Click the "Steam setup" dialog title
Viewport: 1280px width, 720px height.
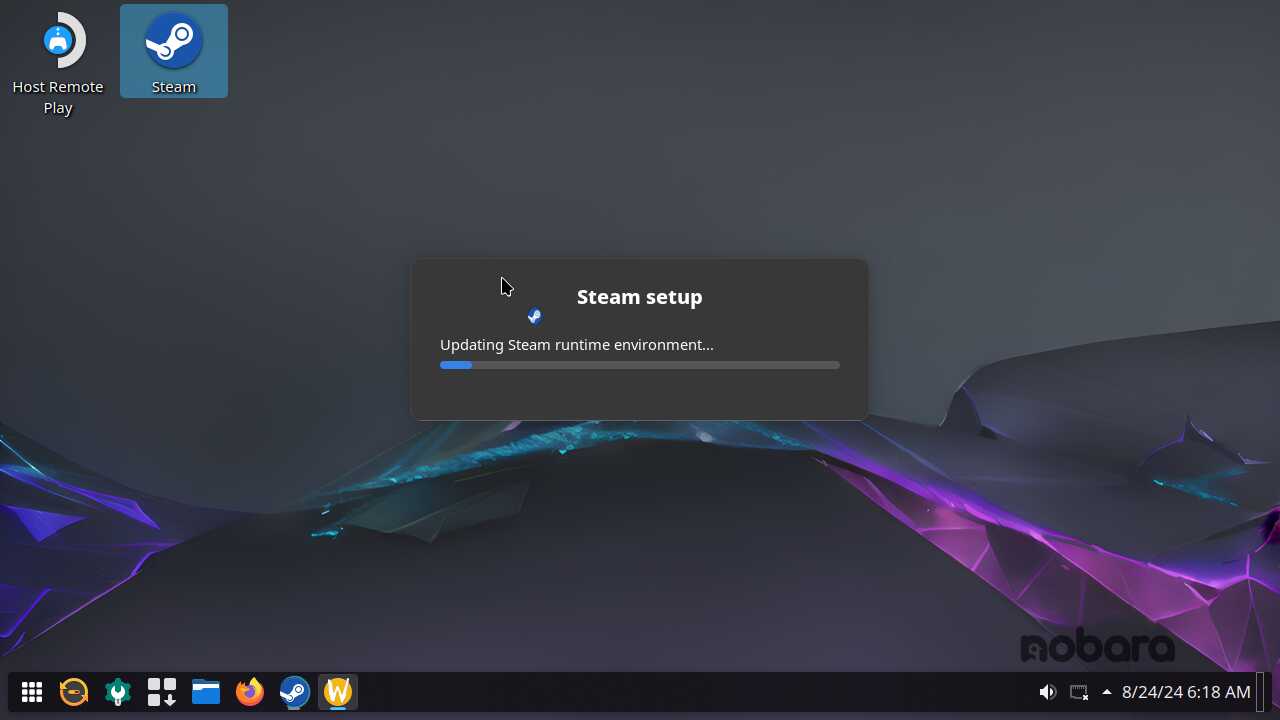pos(640,297)
